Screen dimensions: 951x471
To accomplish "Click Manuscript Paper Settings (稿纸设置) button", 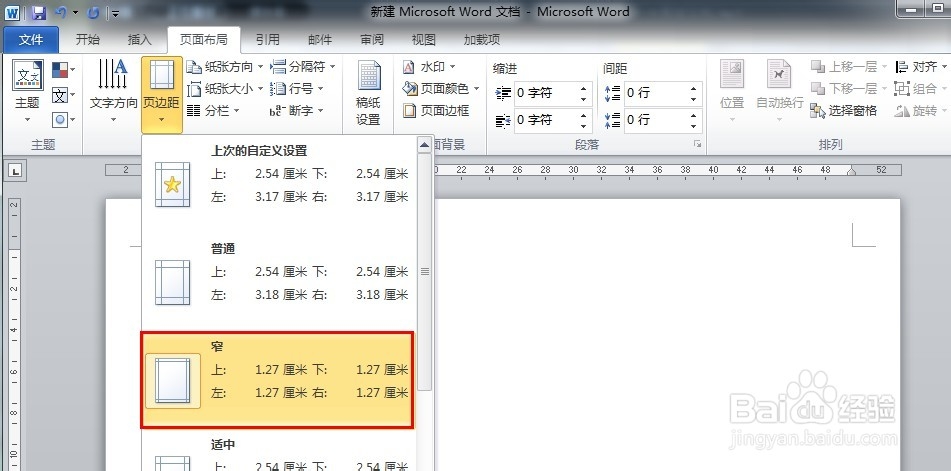I will pyautogui.click(x=368, y=93).
